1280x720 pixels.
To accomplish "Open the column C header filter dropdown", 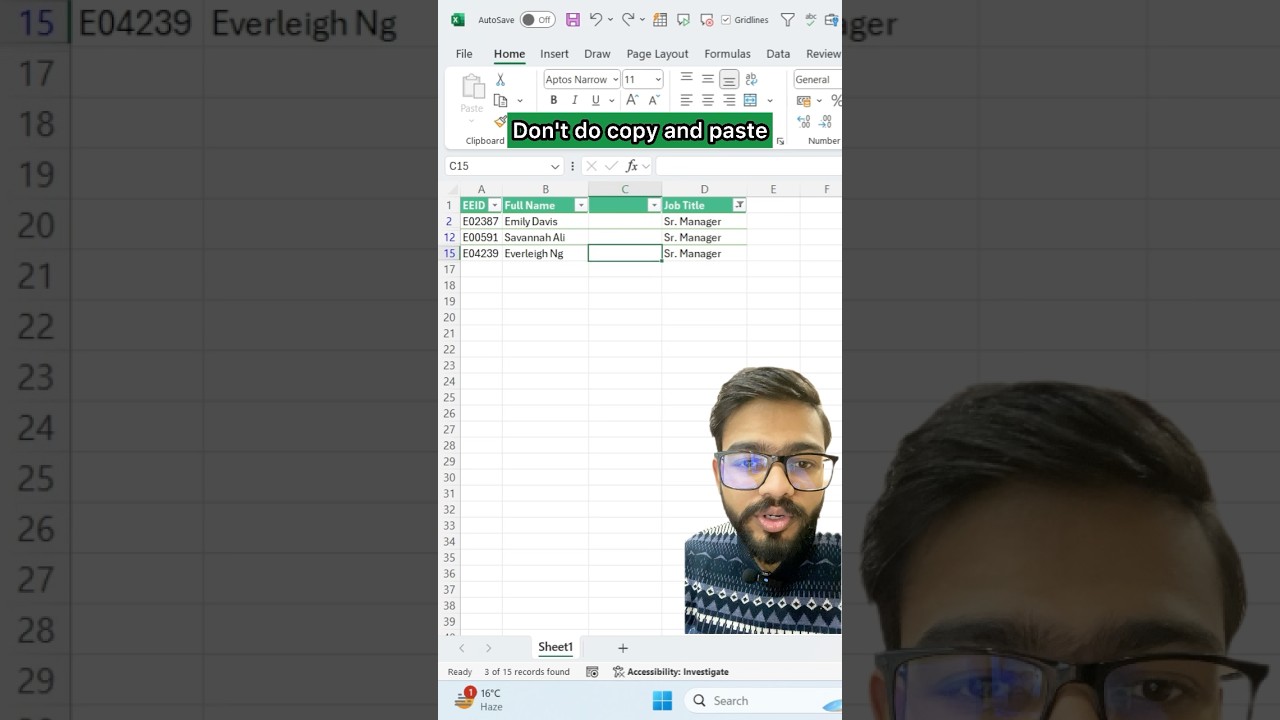I will click(x=654, y=205).
